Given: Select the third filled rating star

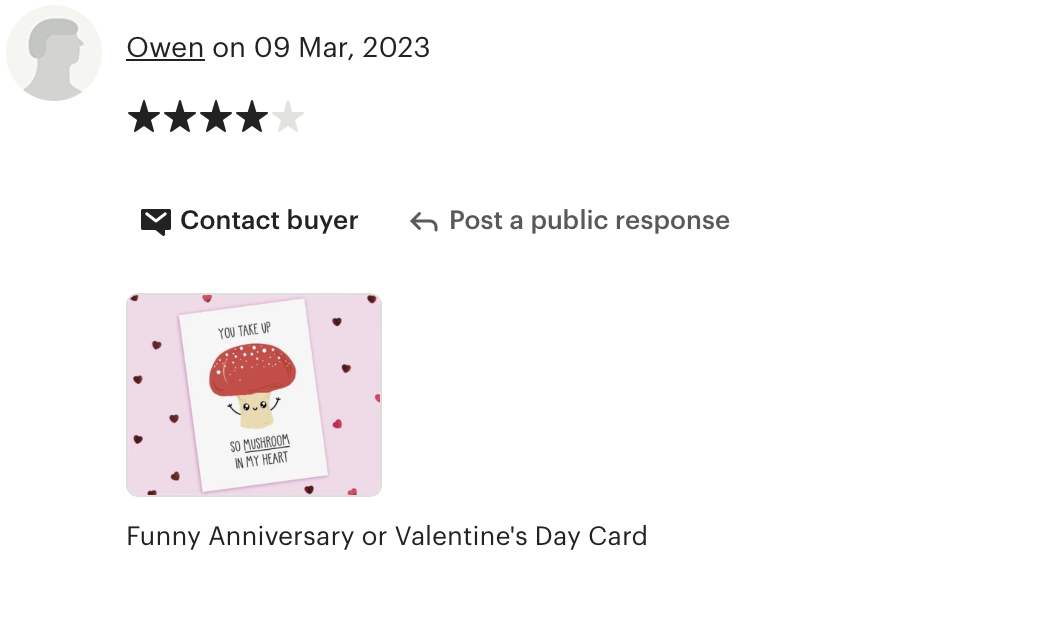Looking at the screenshot, I should (x=216, y=117).
